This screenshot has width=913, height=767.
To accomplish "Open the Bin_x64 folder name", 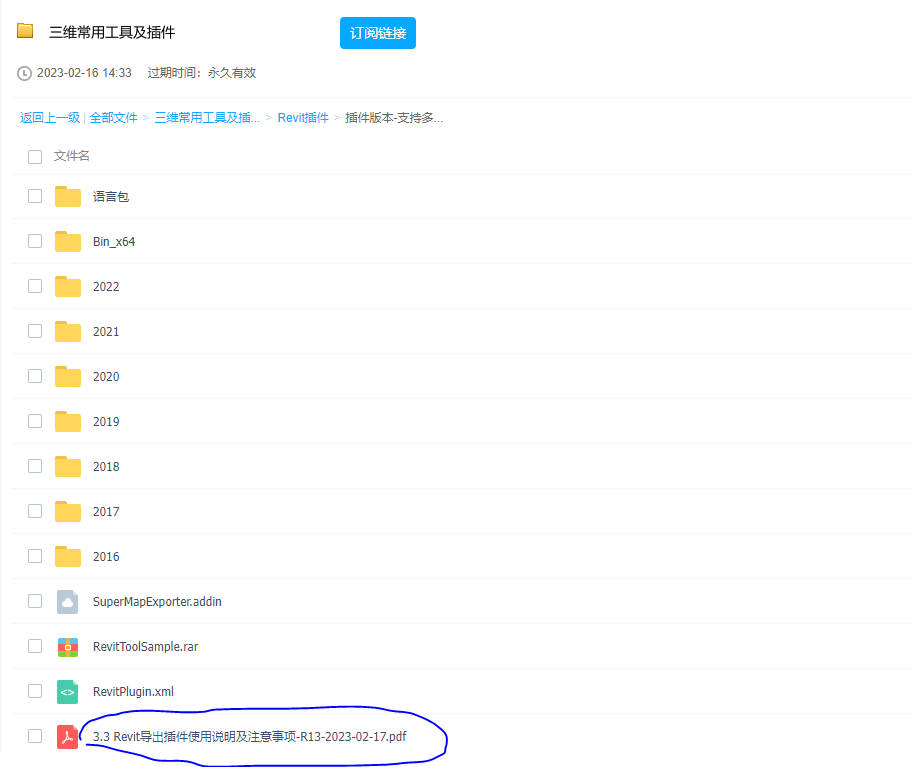I will [x=114, y=242].
